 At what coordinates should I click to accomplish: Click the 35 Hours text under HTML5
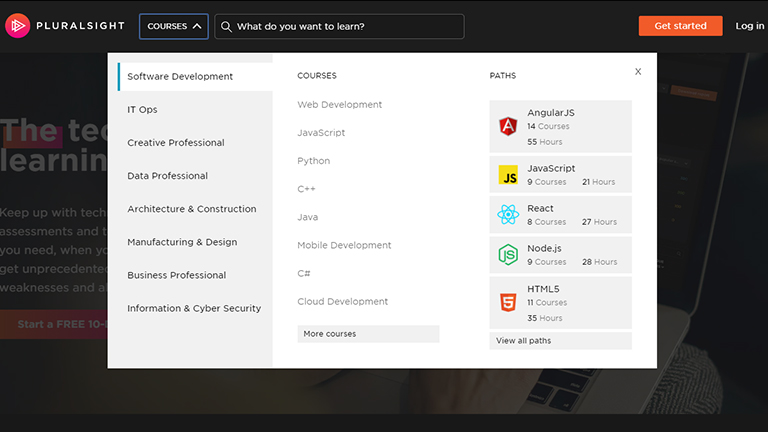pos(545,318)
